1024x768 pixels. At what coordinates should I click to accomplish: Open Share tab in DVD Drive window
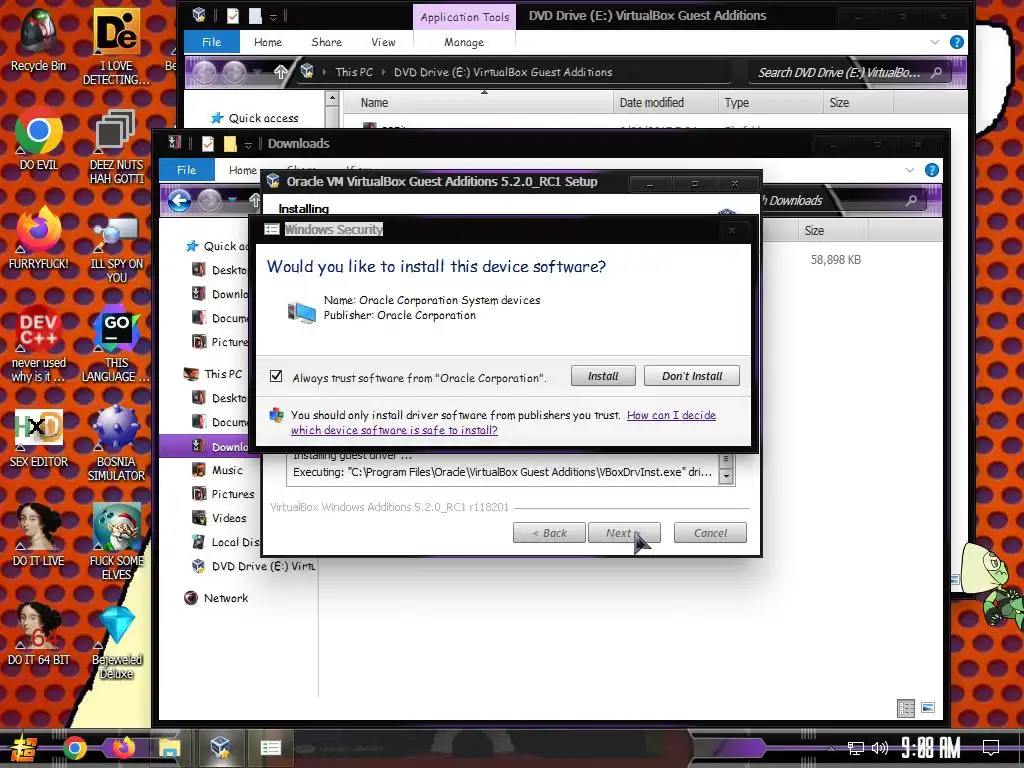327,42
